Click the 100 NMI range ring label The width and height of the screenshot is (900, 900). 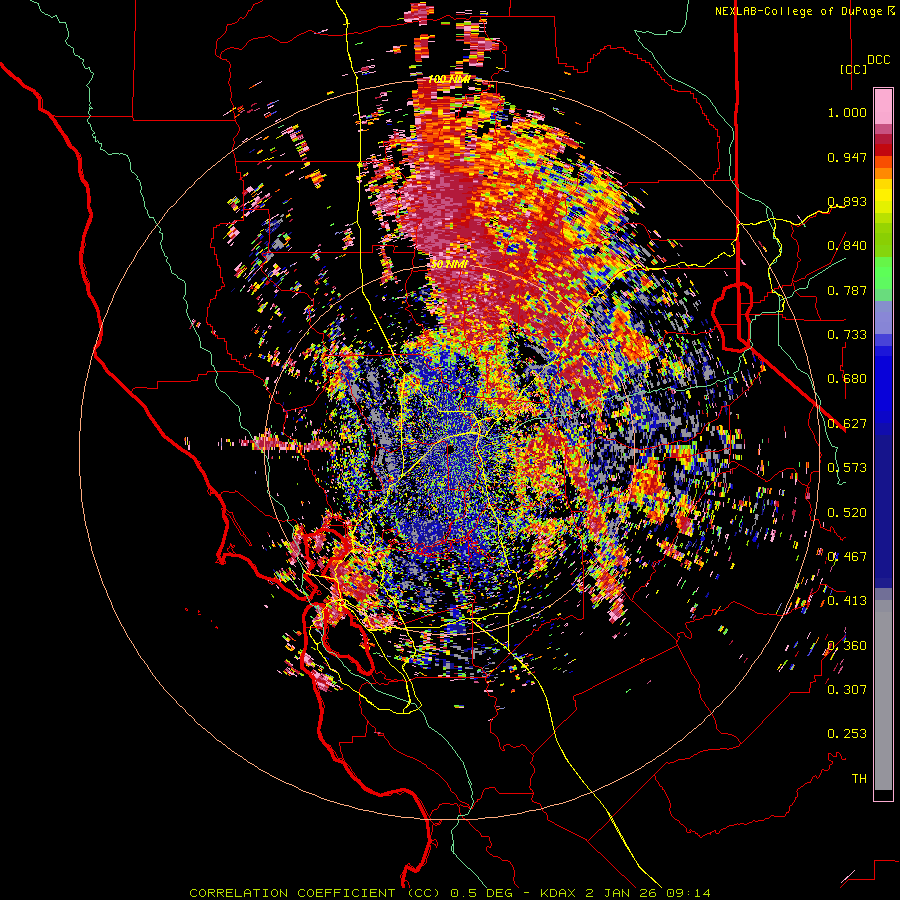tap(449, 79)
